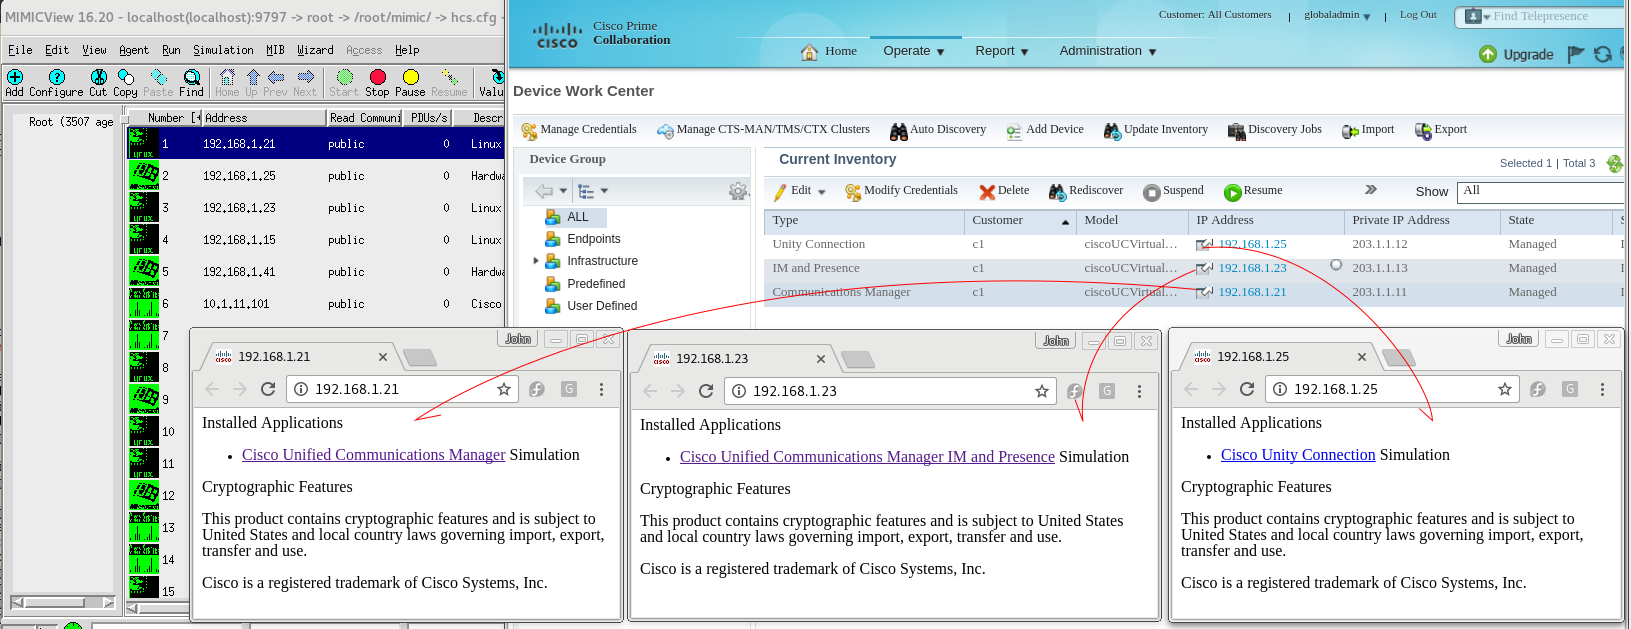This screenshot has width=1631, height=629.
Task: Select agent row 192.168.1.41 in MIMICView
Action: tap(315, 272)
